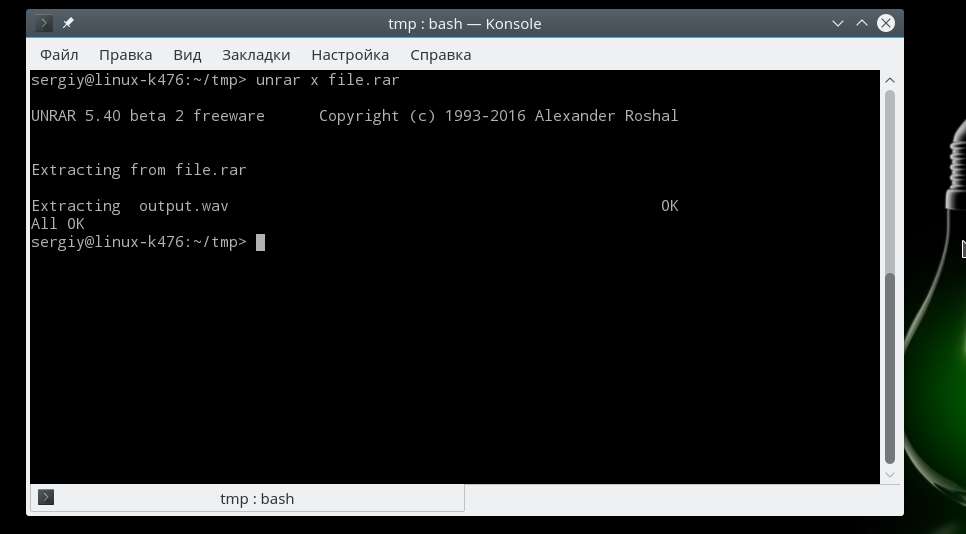The image size is (966, 534).
Task: Open the Настройка menu
Action: click(x=350, y=55)
